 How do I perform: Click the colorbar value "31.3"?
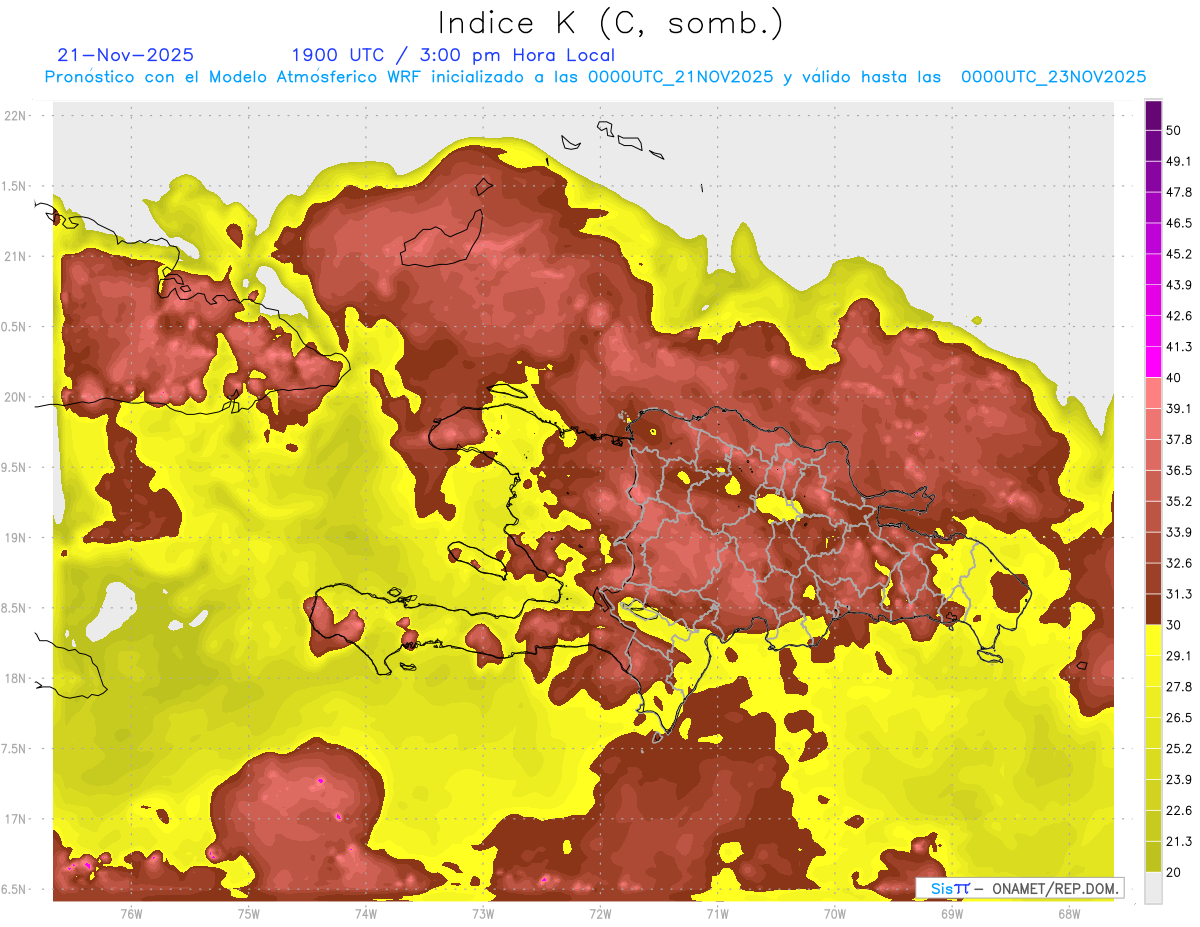(1179, 594)
